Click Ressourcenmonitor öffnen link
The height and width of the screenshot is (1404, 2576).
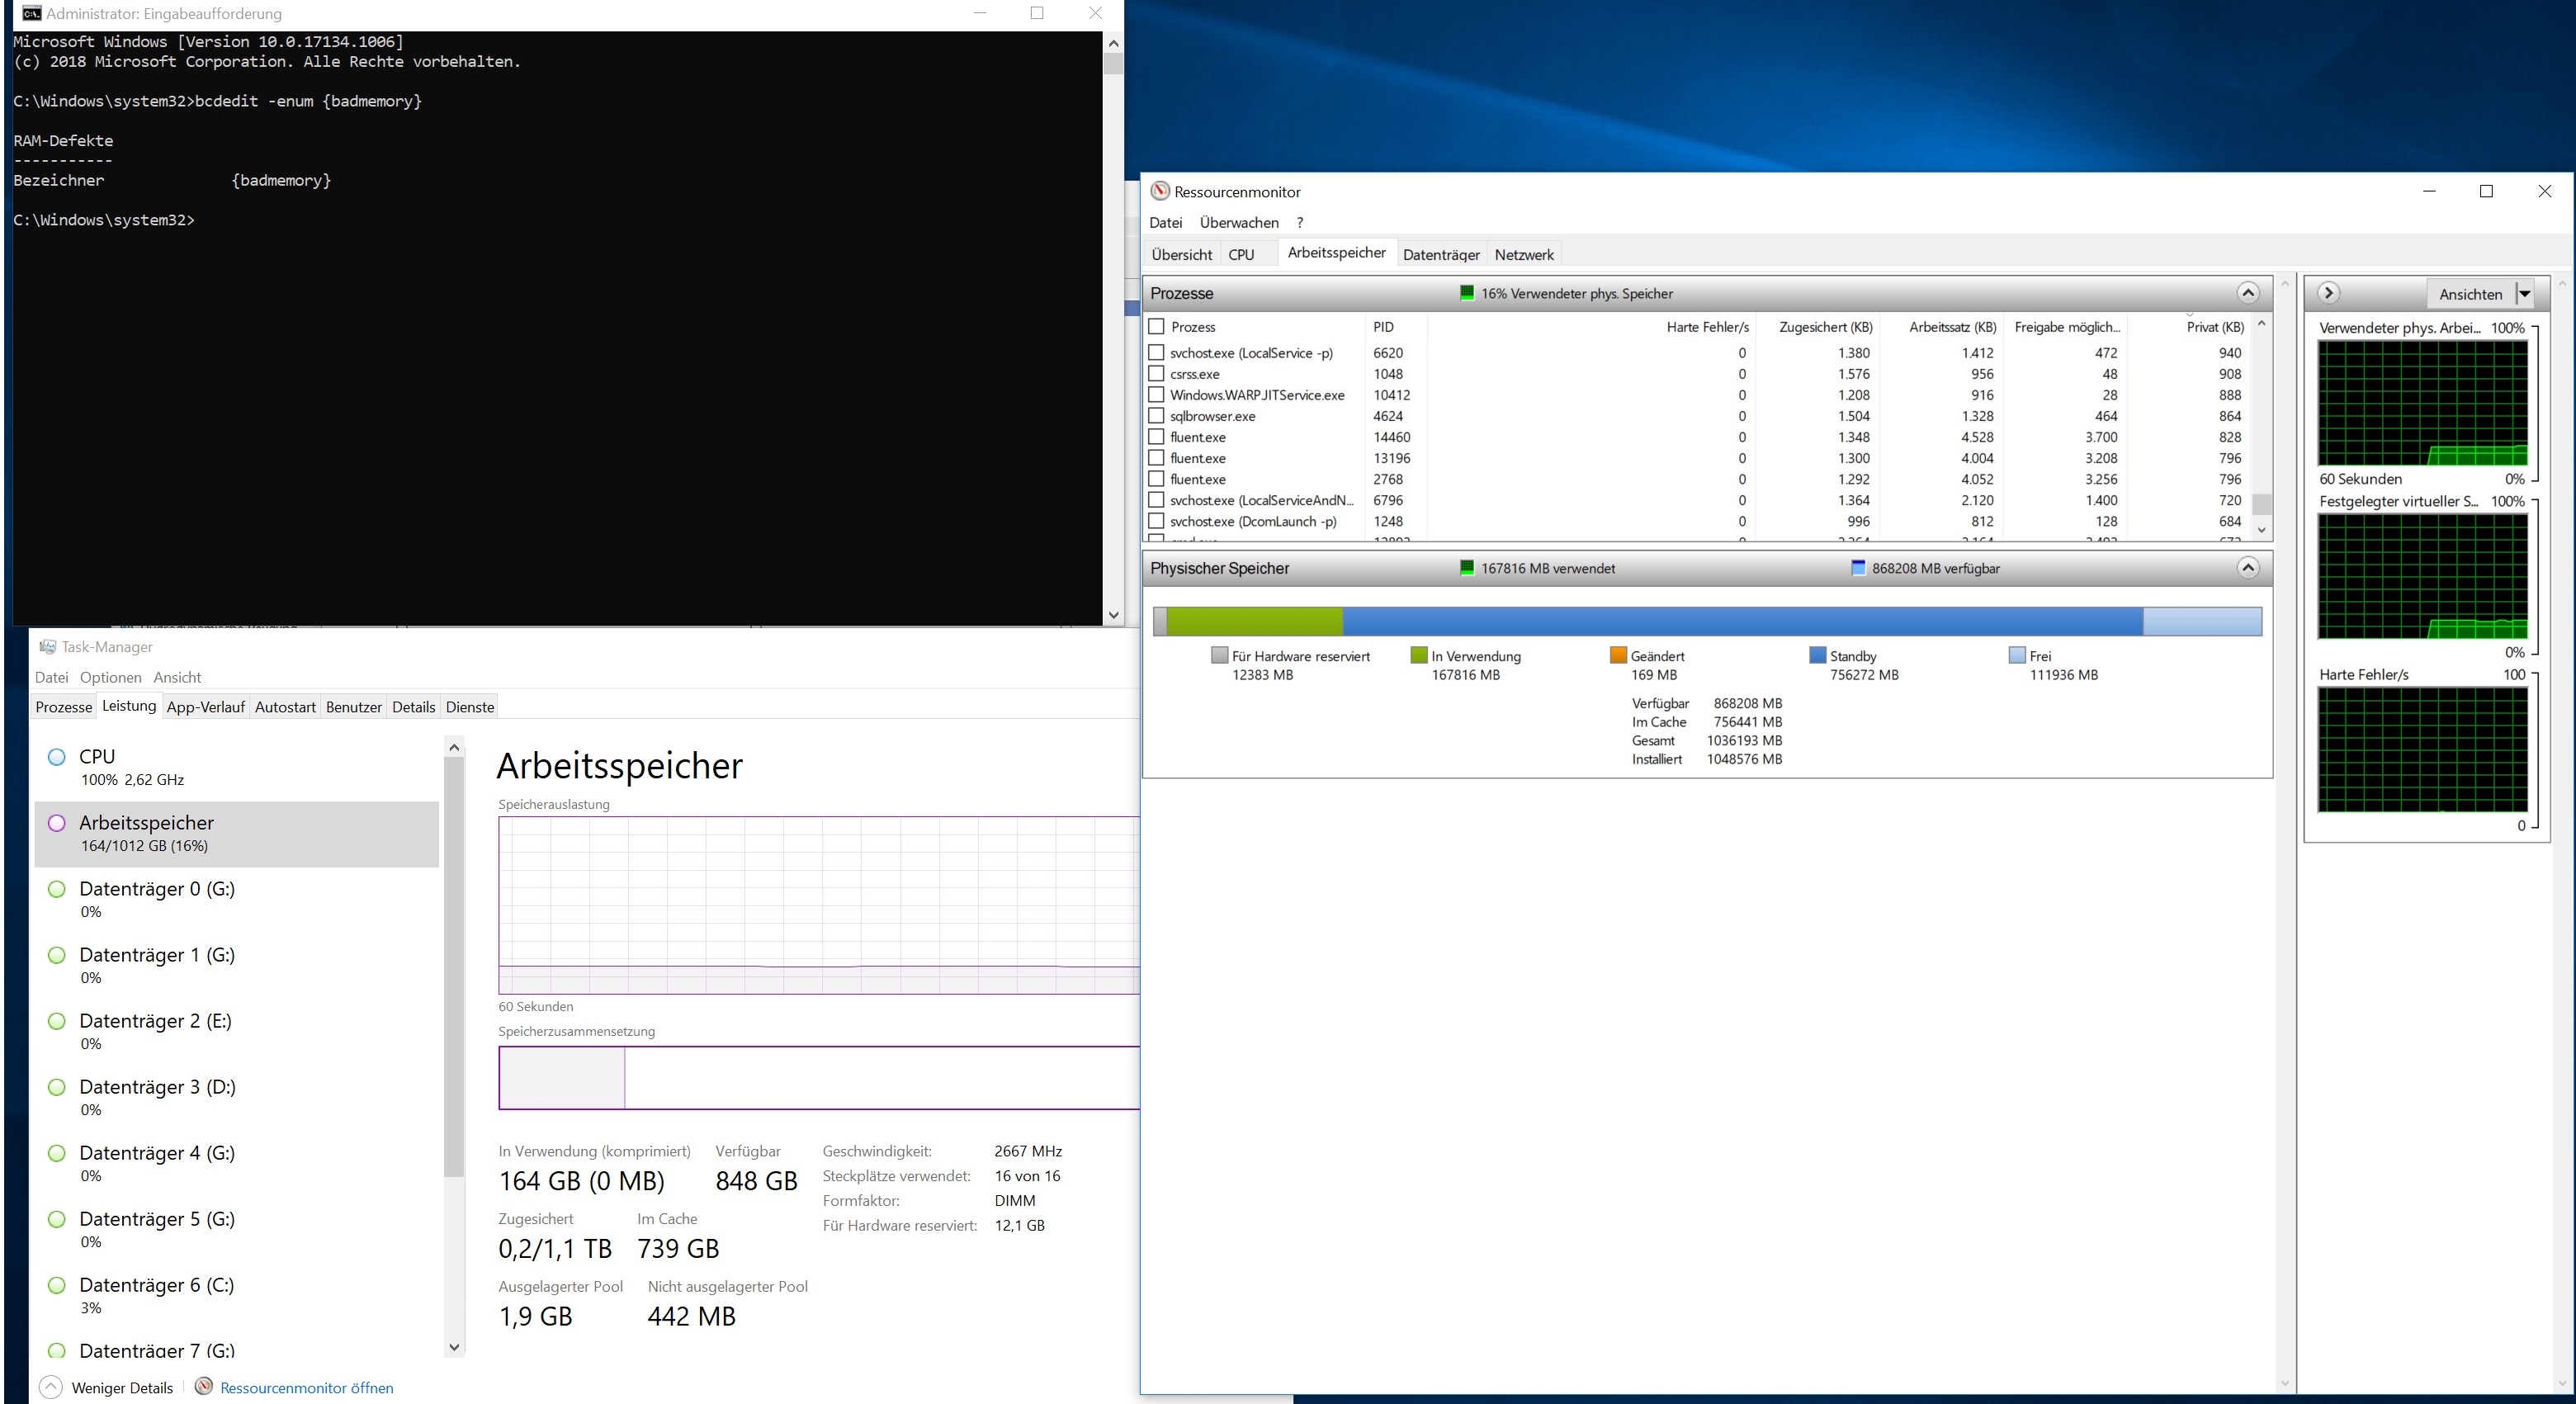click(x=306, y=1388)
